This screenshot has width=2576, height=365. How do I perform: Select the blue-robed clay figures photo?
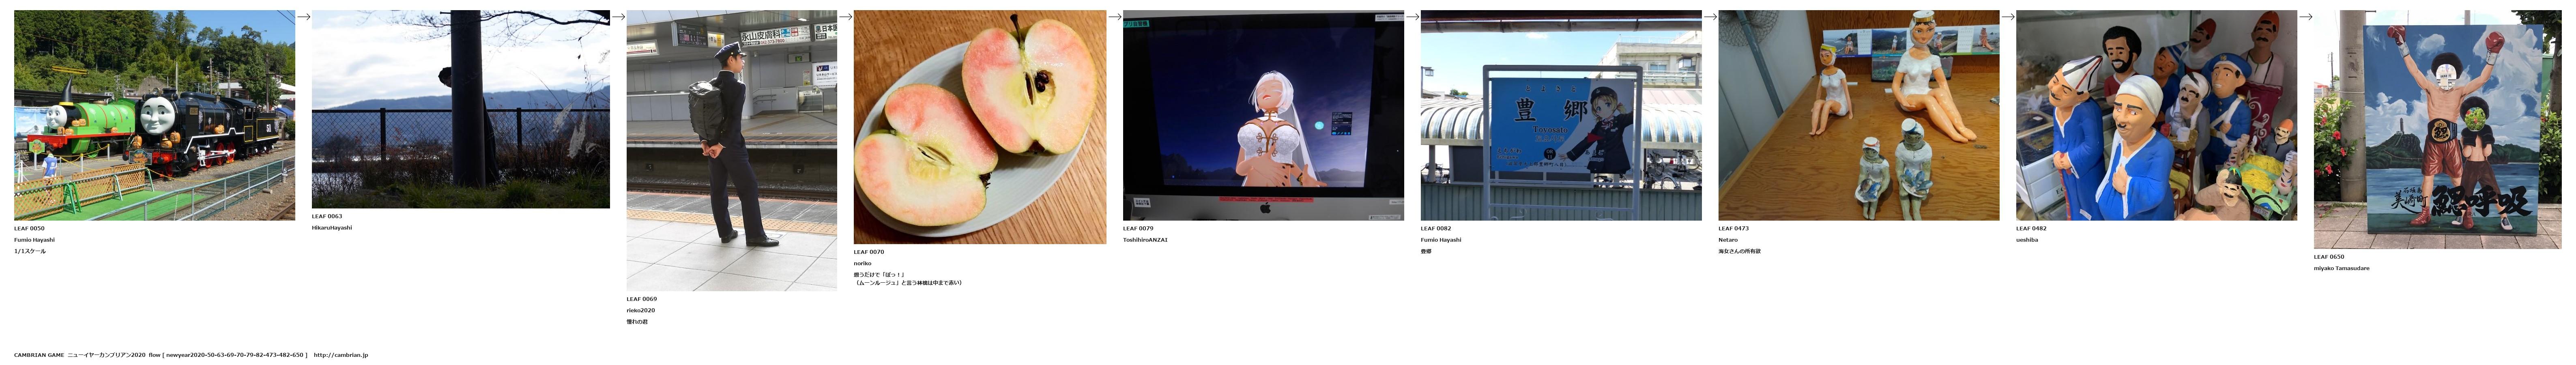(x=2156, y=115)
